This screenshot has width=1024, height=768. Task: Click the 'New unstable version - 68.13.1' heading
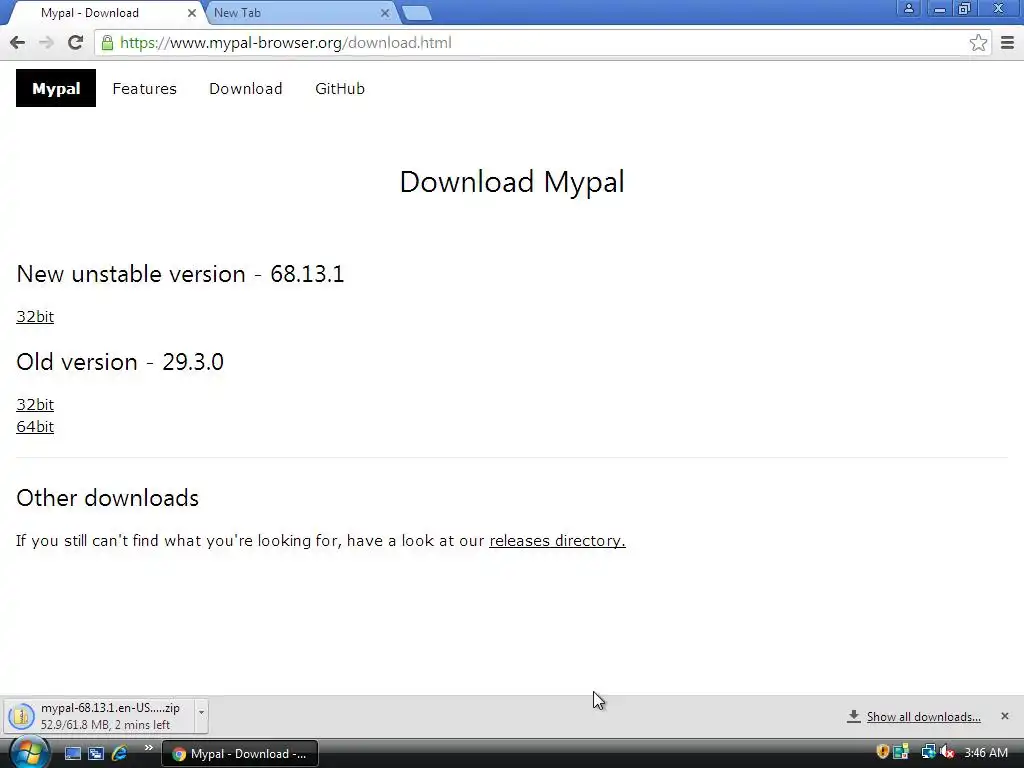[x=180, y=274]
